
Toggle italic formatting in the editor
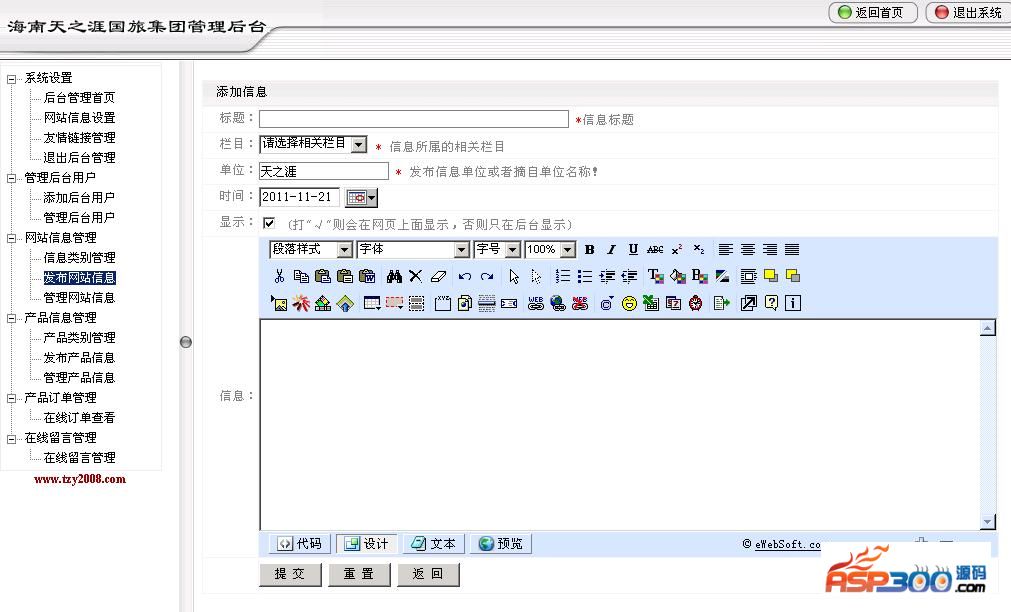tap(611, 250)
